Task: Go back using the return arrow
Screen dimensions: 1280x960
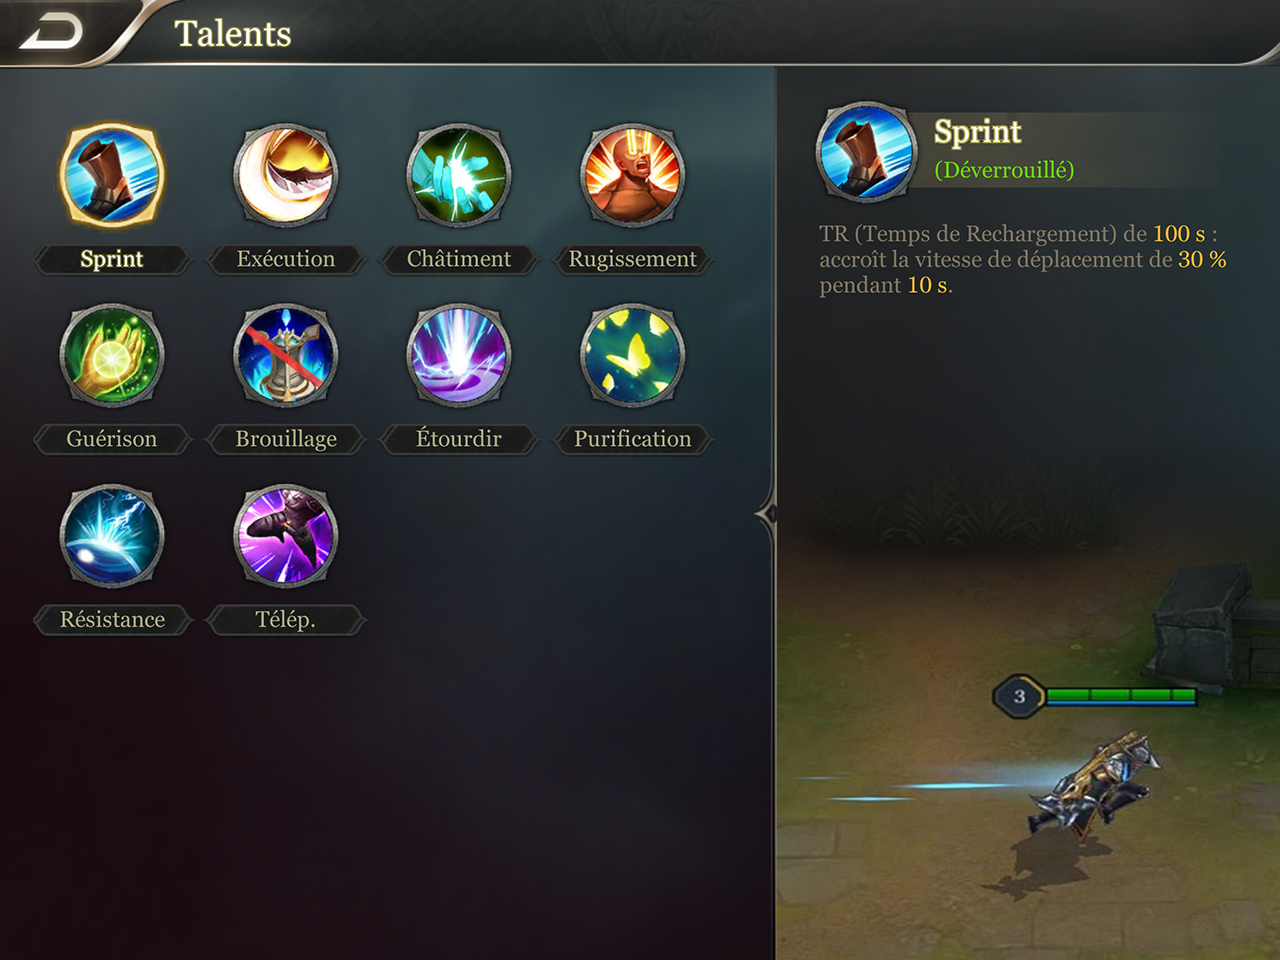Action: (52, 33)
